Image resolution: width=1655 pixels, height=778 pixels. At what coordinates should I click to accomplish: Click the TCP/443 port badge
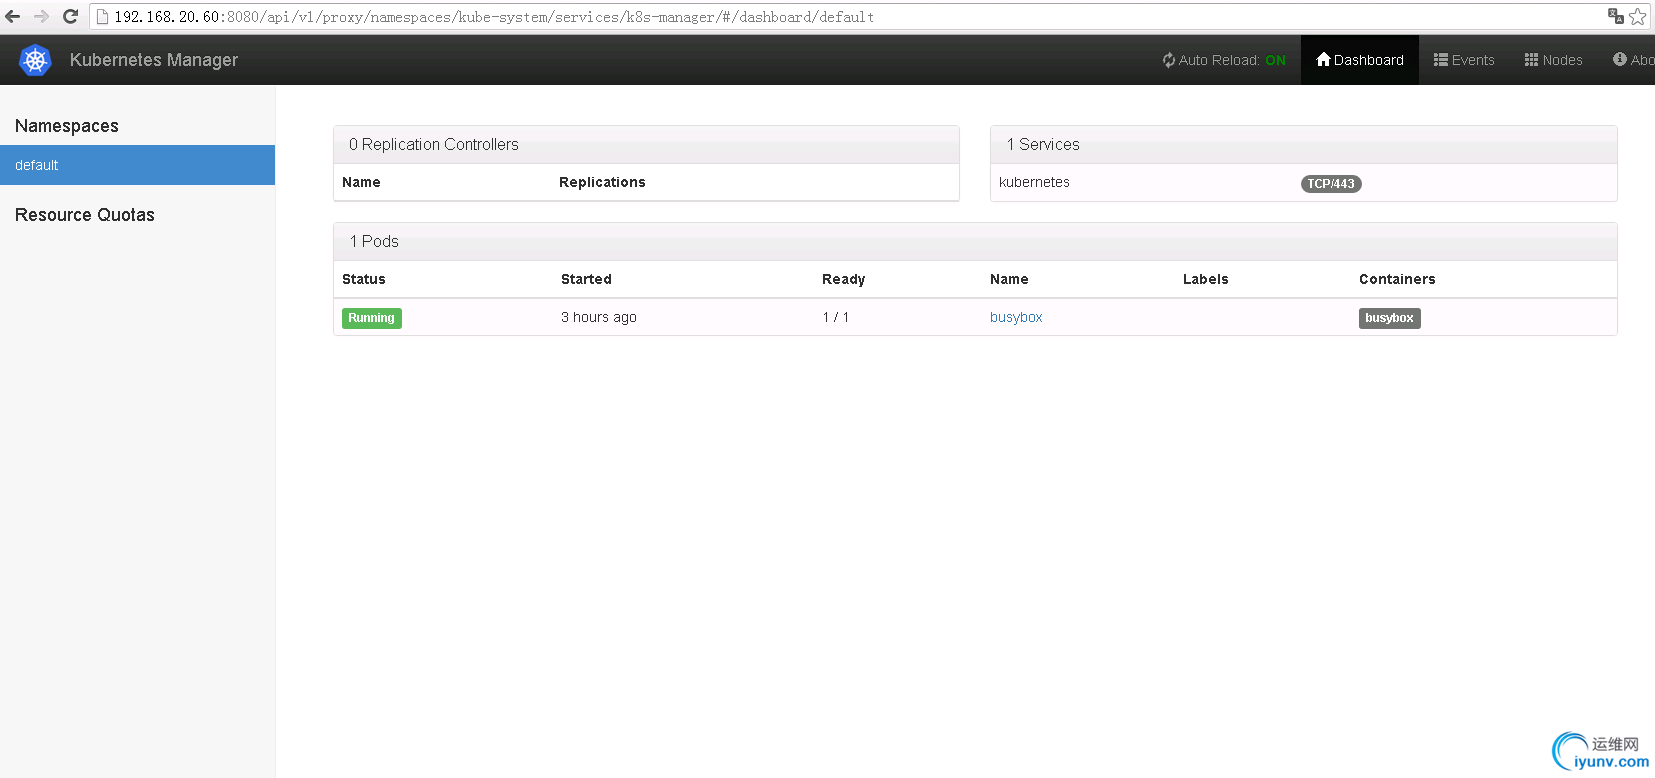click(x=1331, y=184)
